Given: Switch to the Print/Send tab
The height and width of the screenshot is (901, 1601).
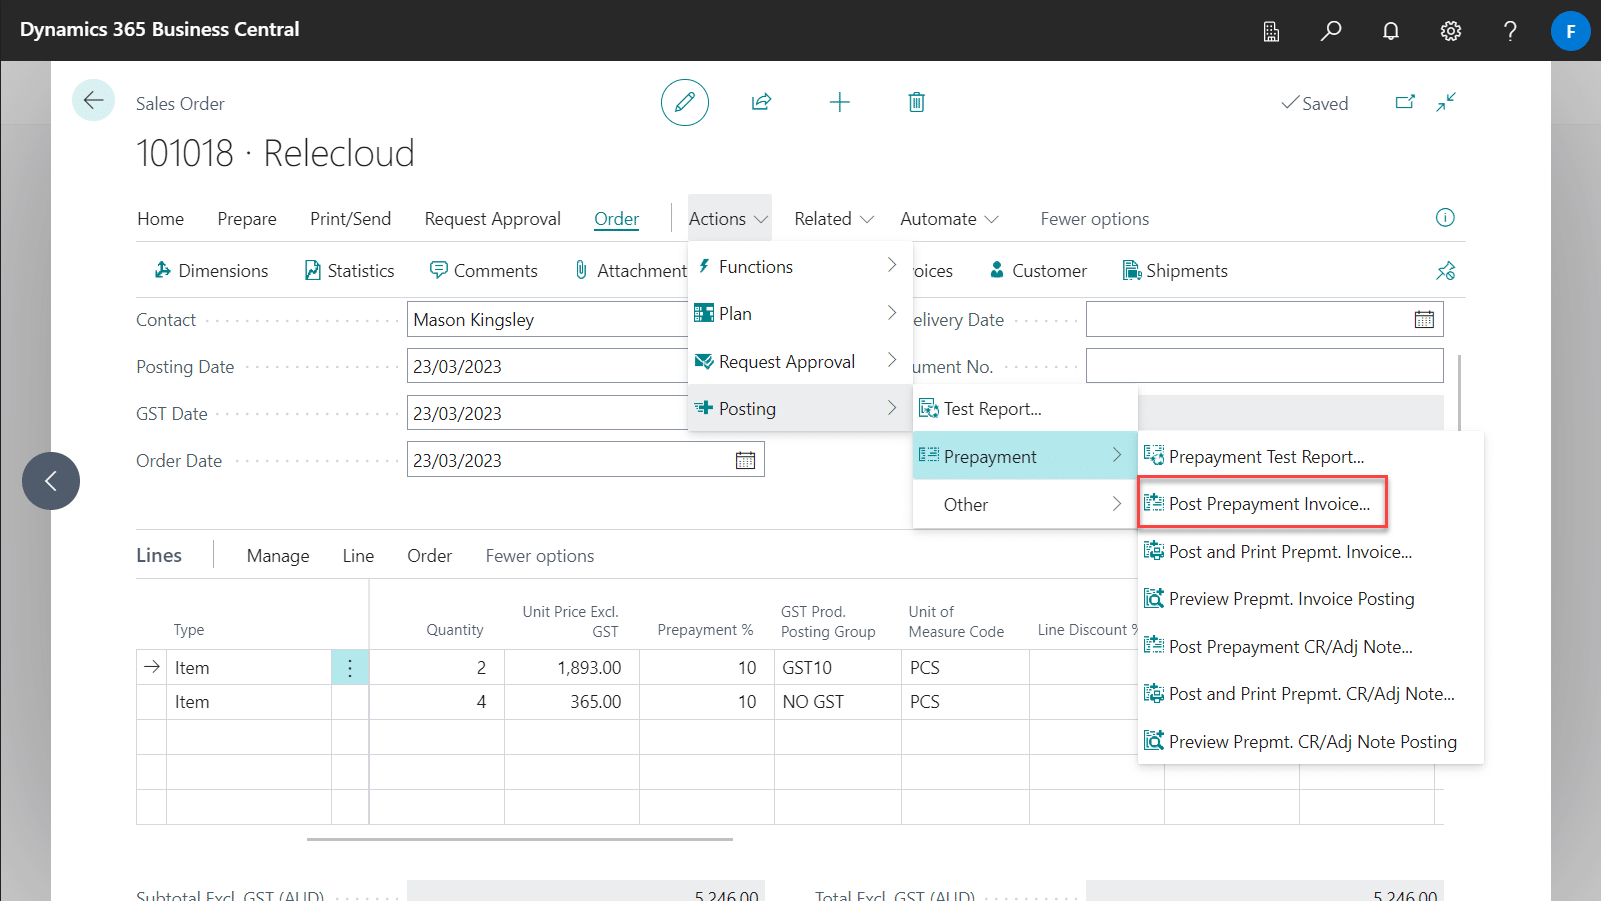Looking at the screenshot, I should pyautogui.click(x=350, y=218).
